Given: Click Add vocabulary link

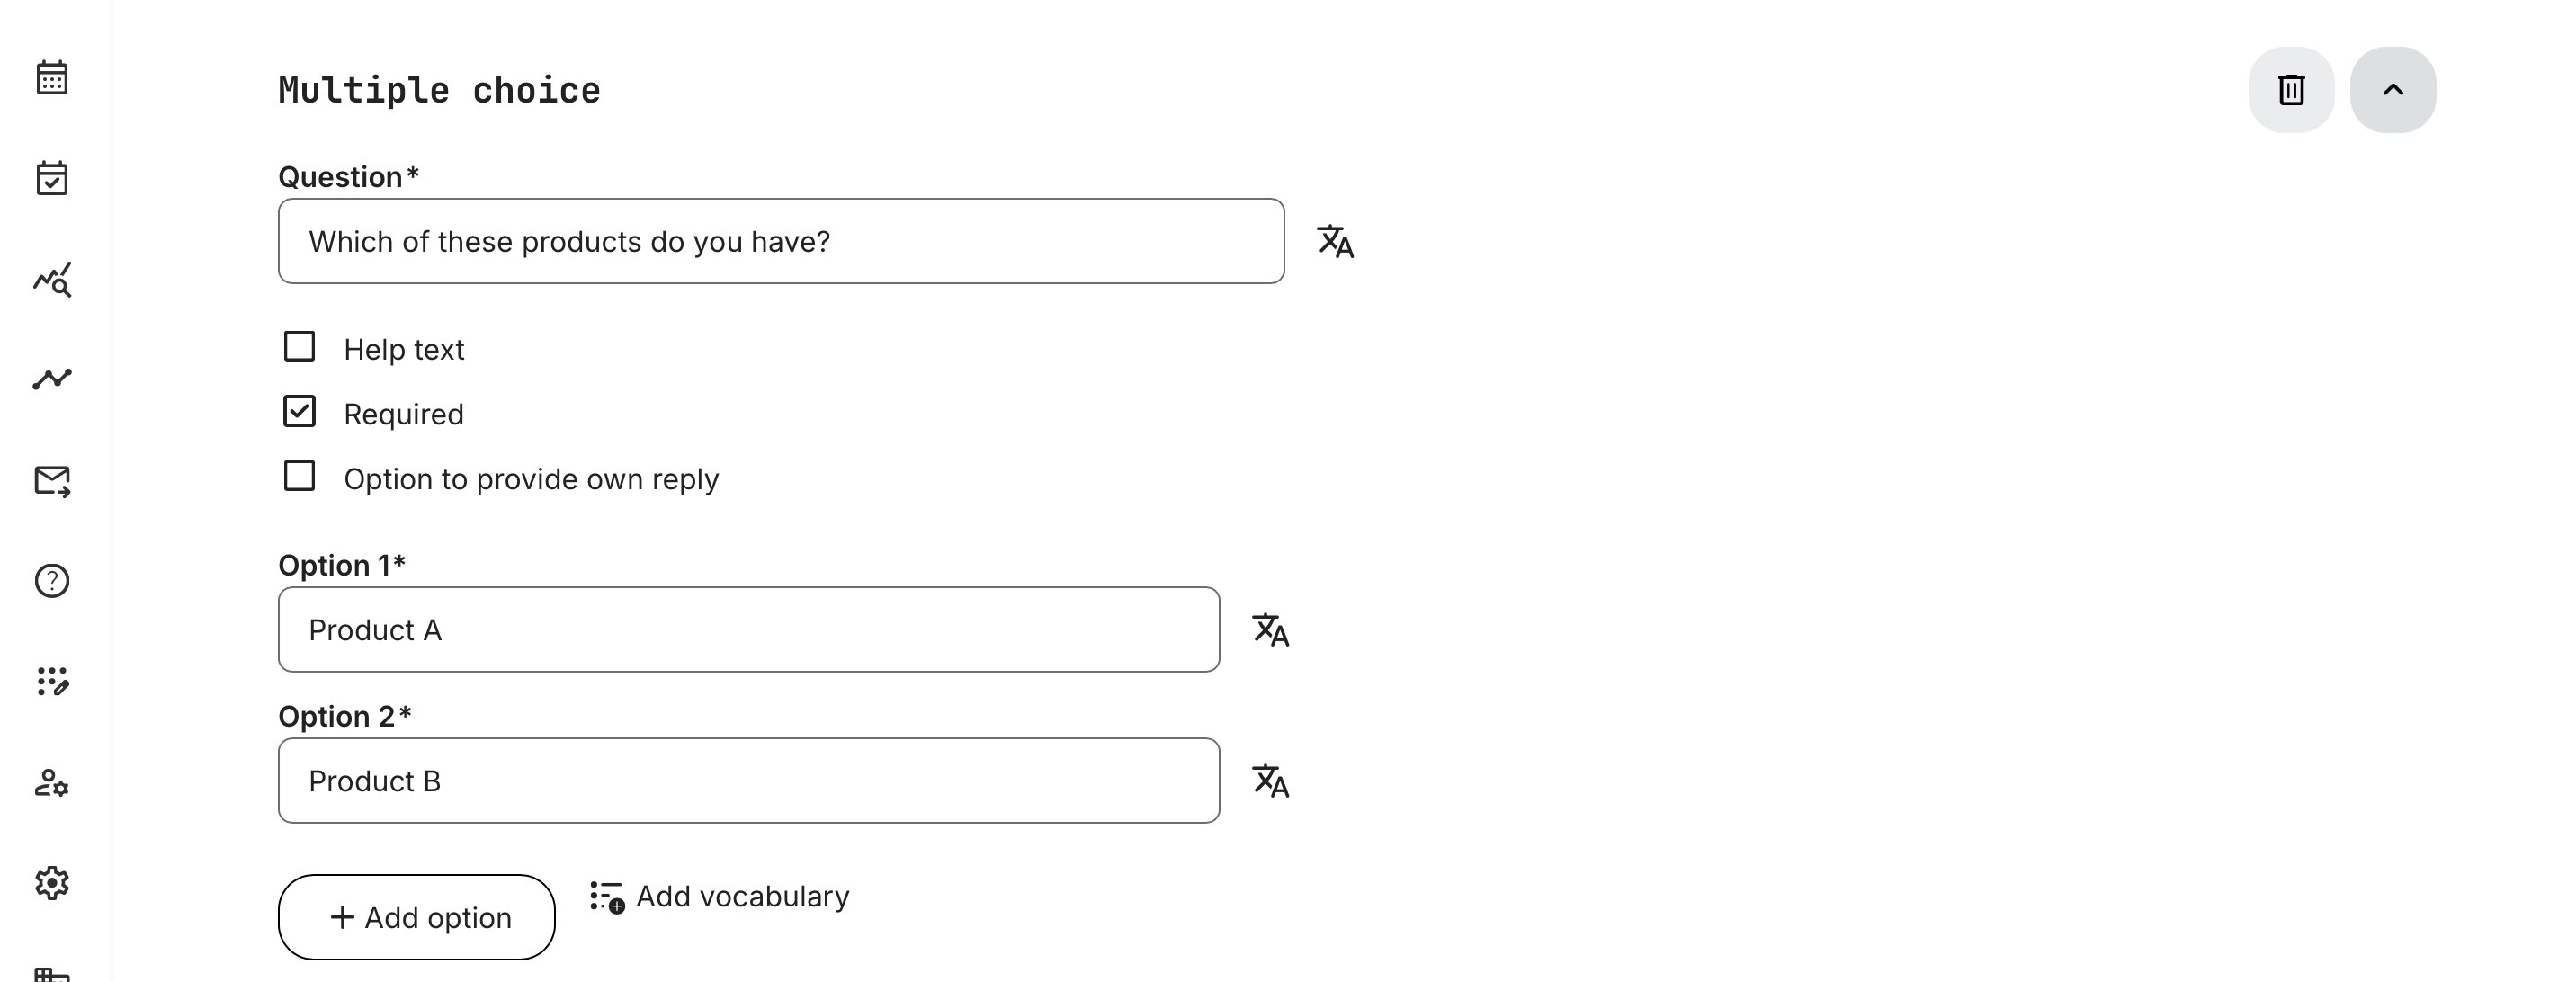Looking at the screenshot, I should [x=720, y=896].
